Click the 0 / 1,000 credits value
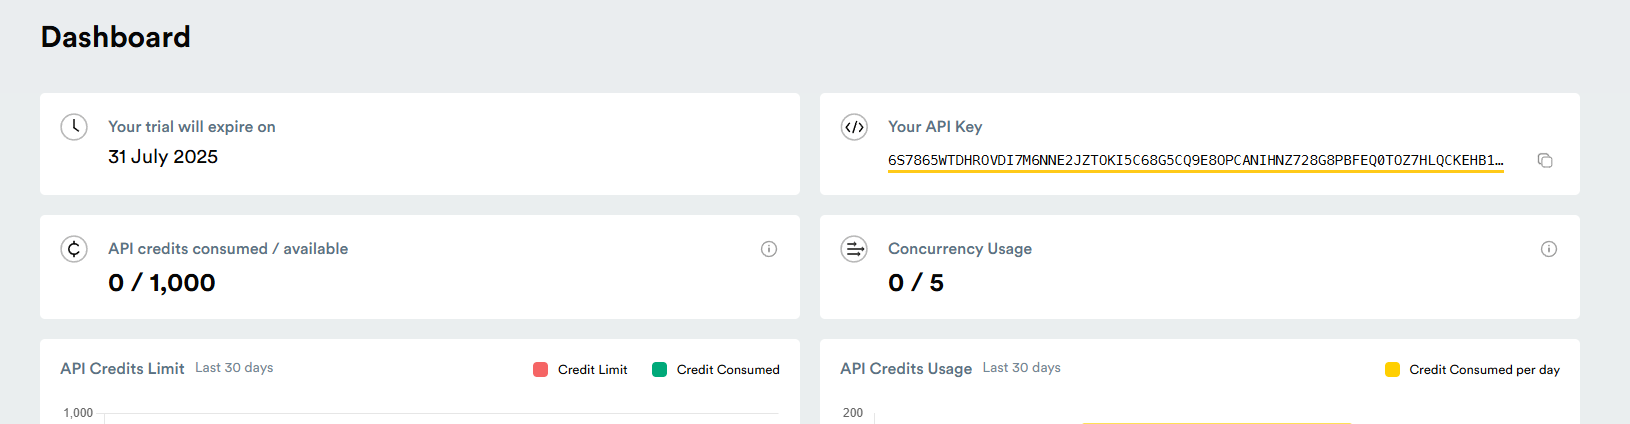This screenshot has width=1630, height=424. click(162, 283)
